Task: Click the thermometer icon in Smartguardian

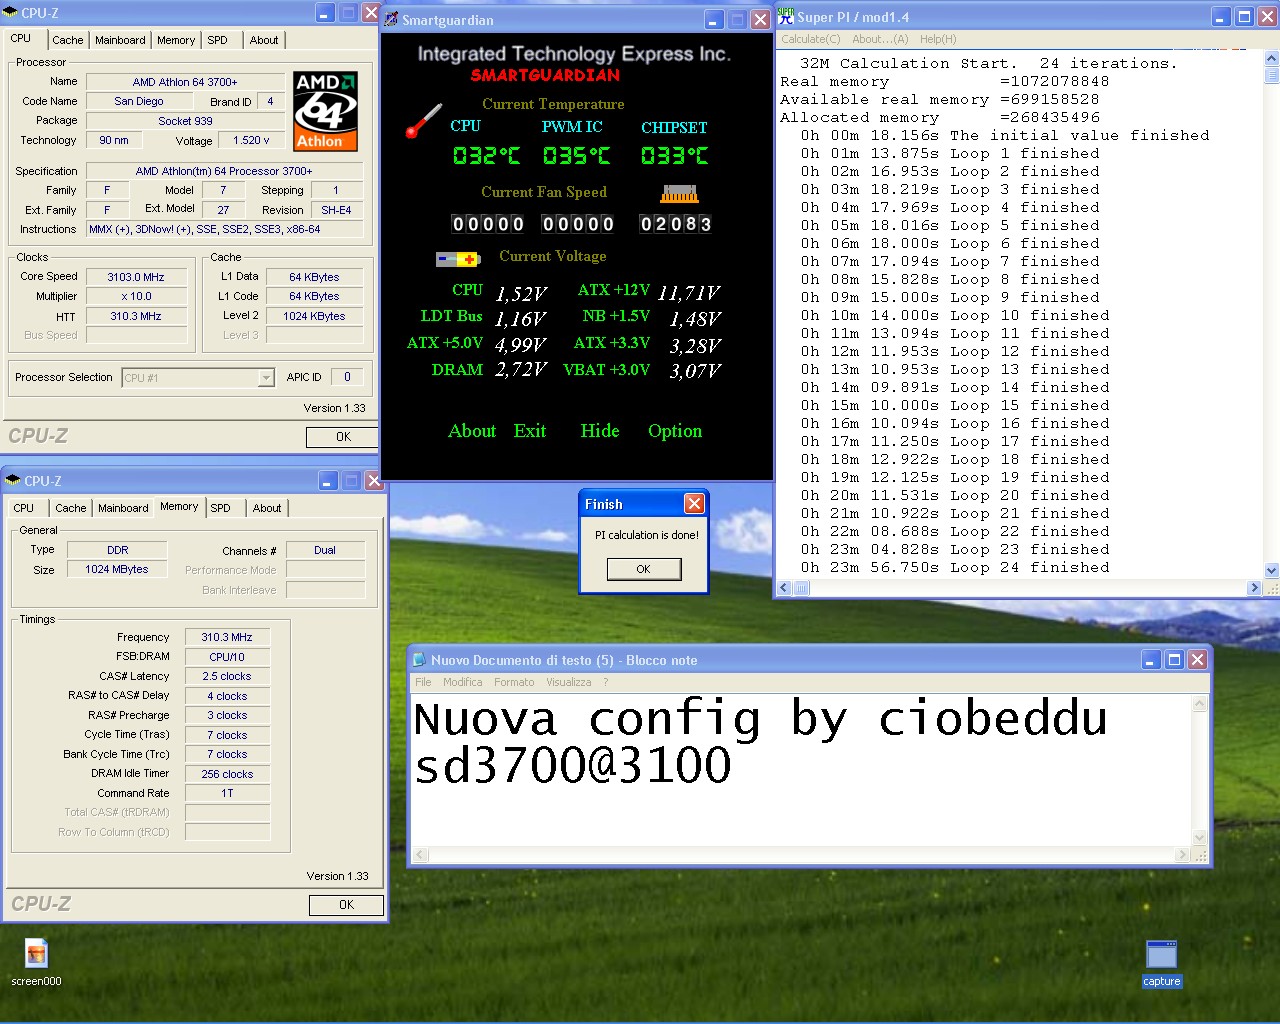Action: 424,120
